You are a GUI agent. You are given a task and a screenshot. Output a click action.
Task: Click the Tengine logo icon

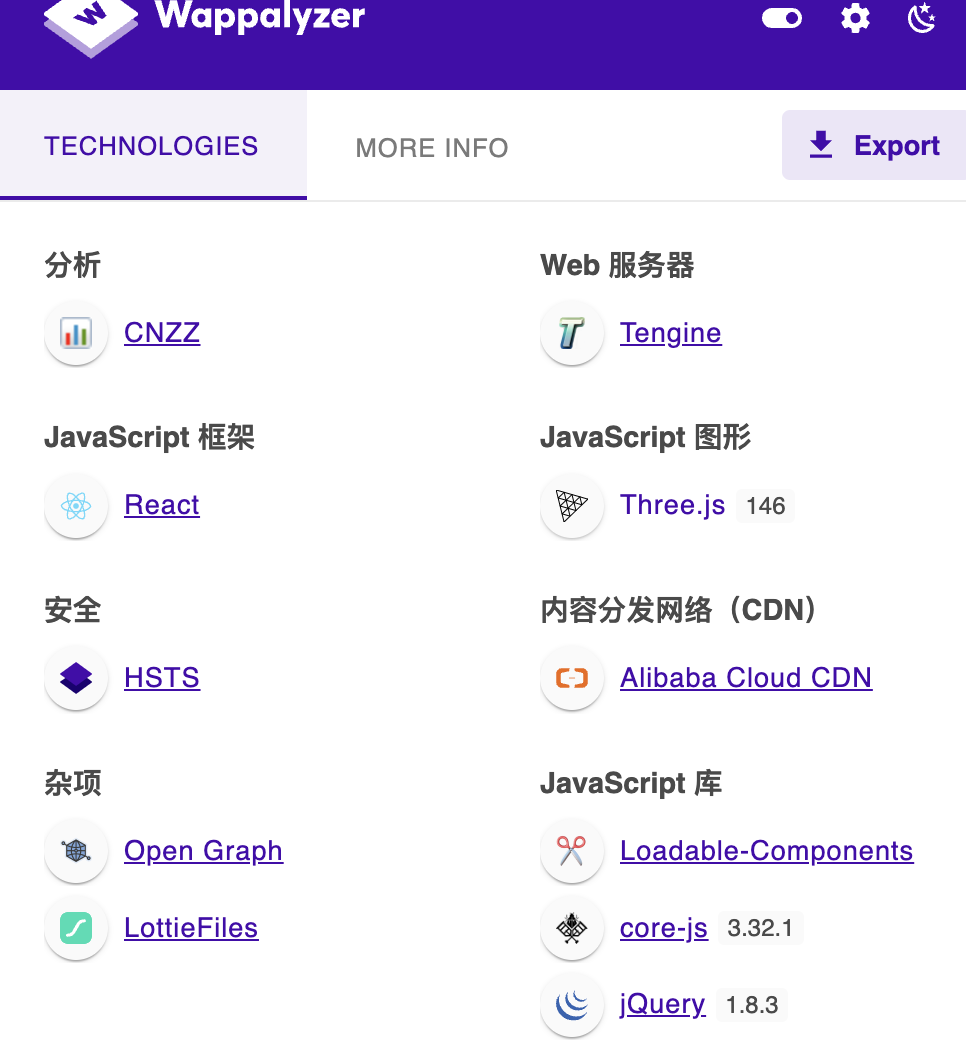[572, 333]
